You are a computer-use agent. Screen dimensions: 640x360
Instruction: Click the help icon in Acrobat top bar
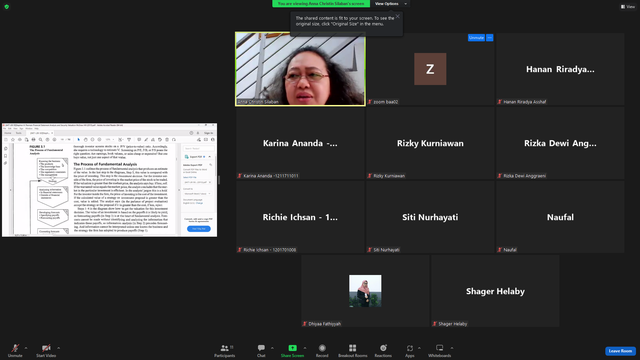[191, 133]
